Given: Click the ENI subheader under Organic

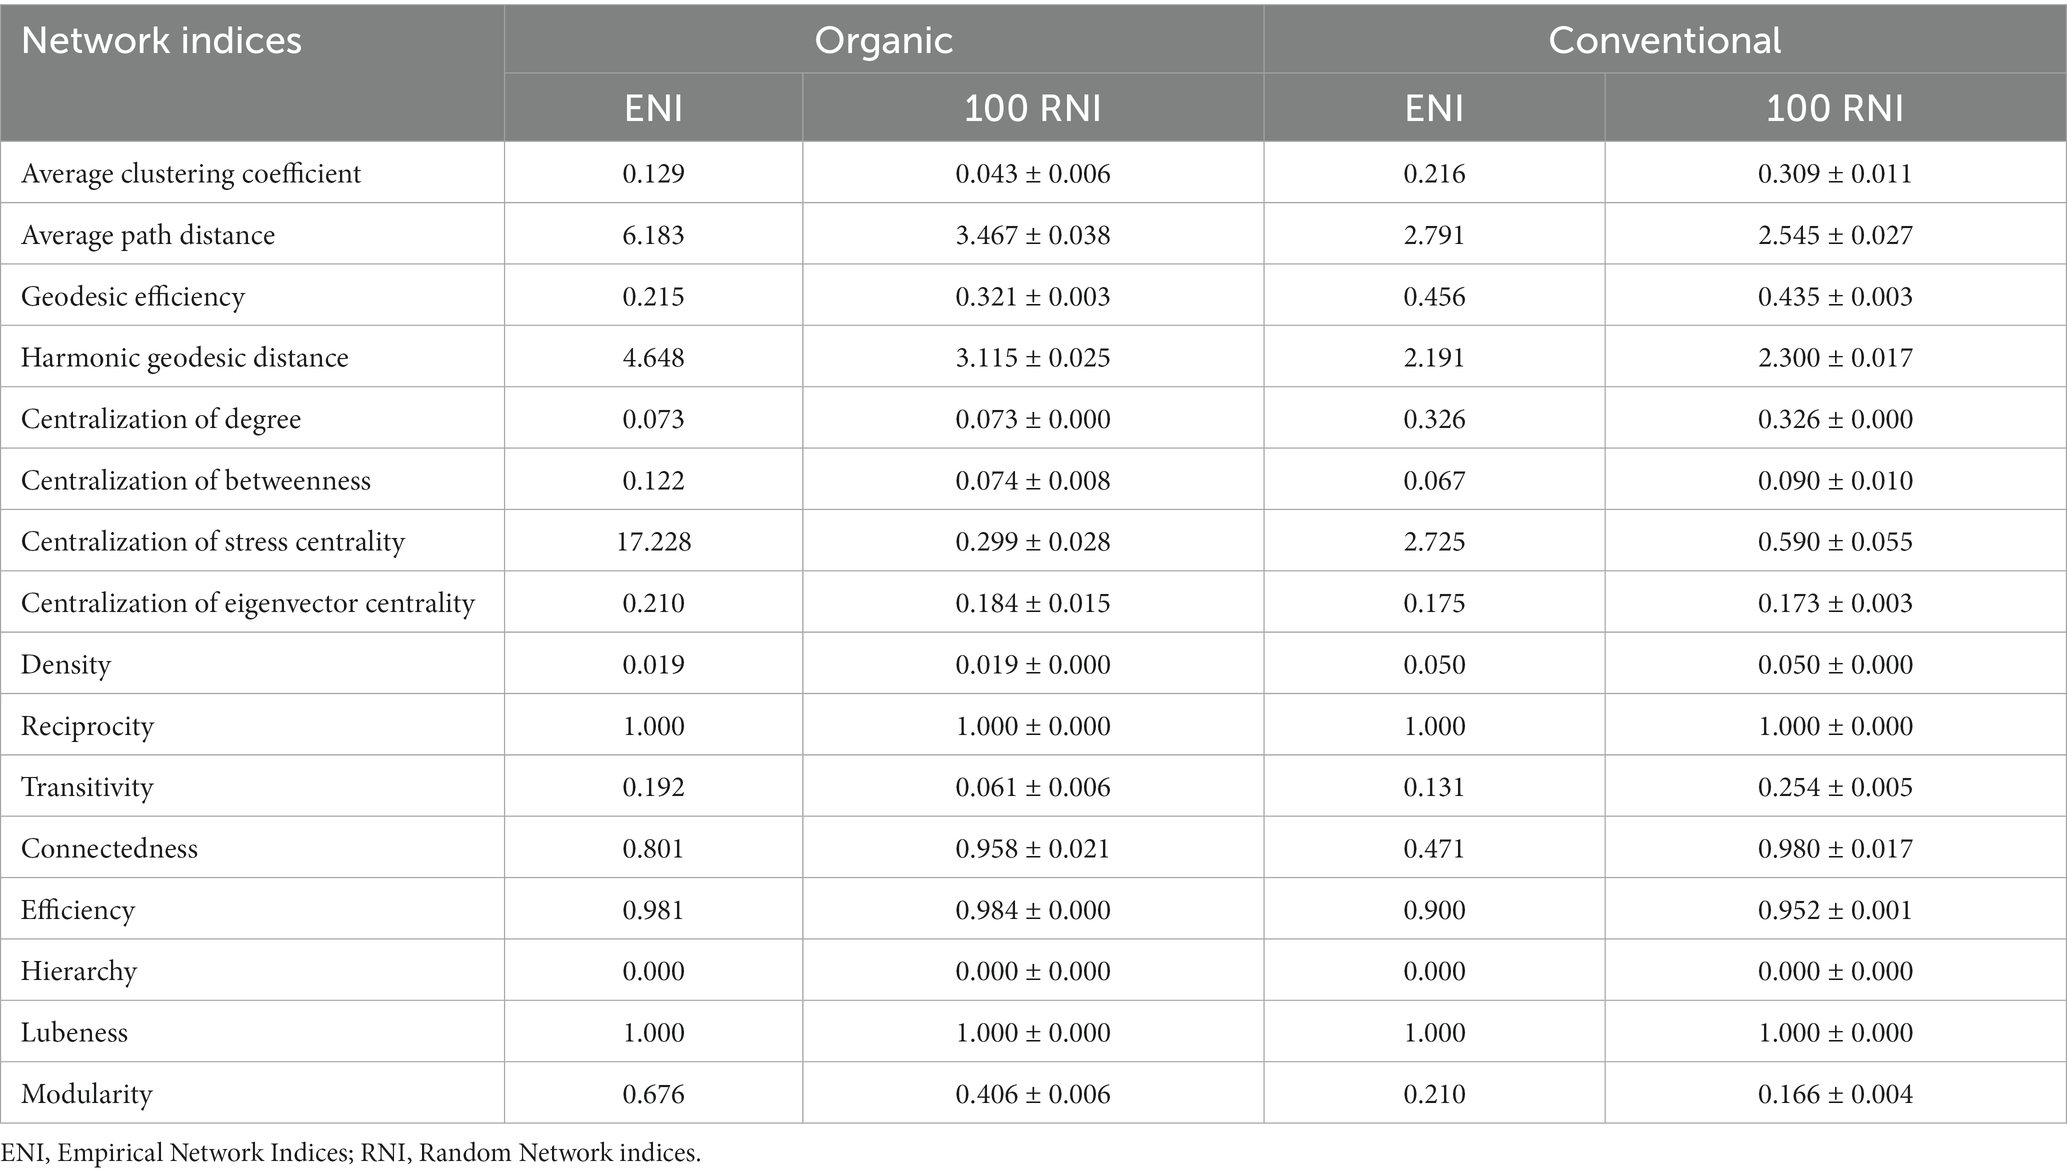Looking at the screenshot, I should tap(653, 108).
